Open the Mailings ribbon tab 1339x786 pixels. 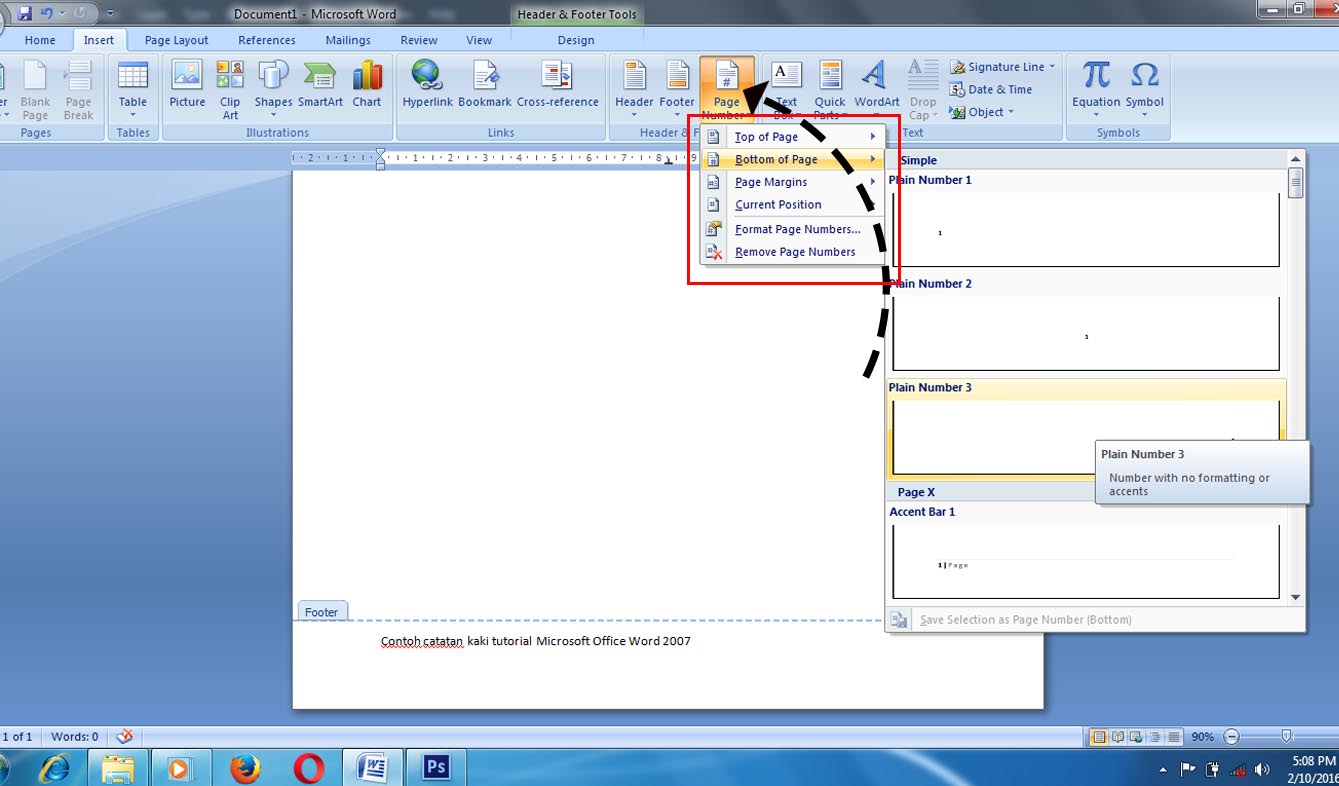point(348,40)
